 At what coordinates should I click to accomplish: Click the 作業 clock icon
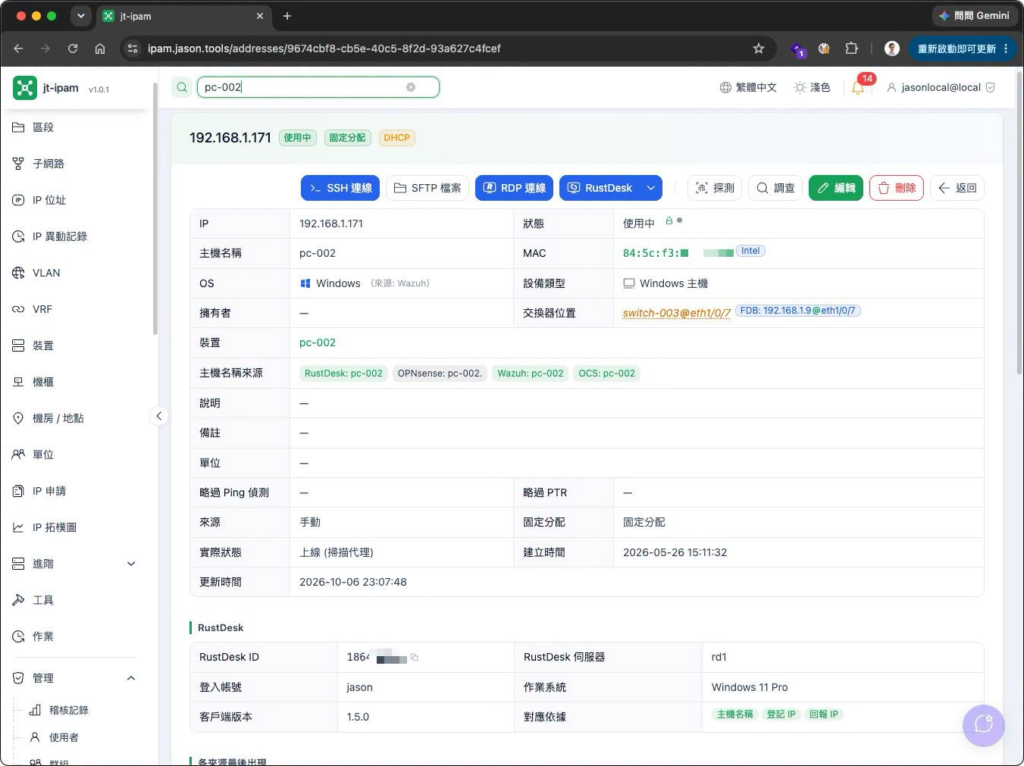[18, 636]
